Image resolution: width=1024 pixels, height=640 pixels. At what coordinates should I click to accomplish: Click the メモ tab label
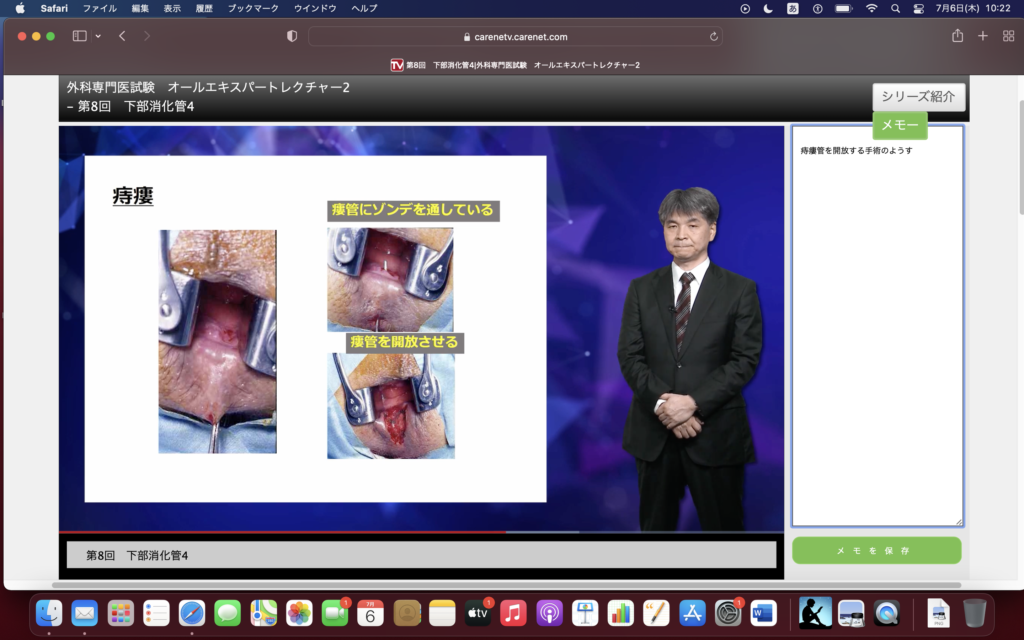[x=899, y=125]
